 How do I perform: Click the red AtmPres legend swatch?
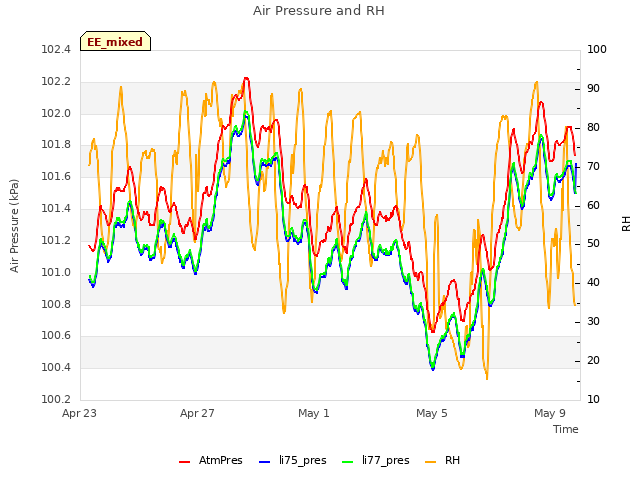[x=184, y=462]
